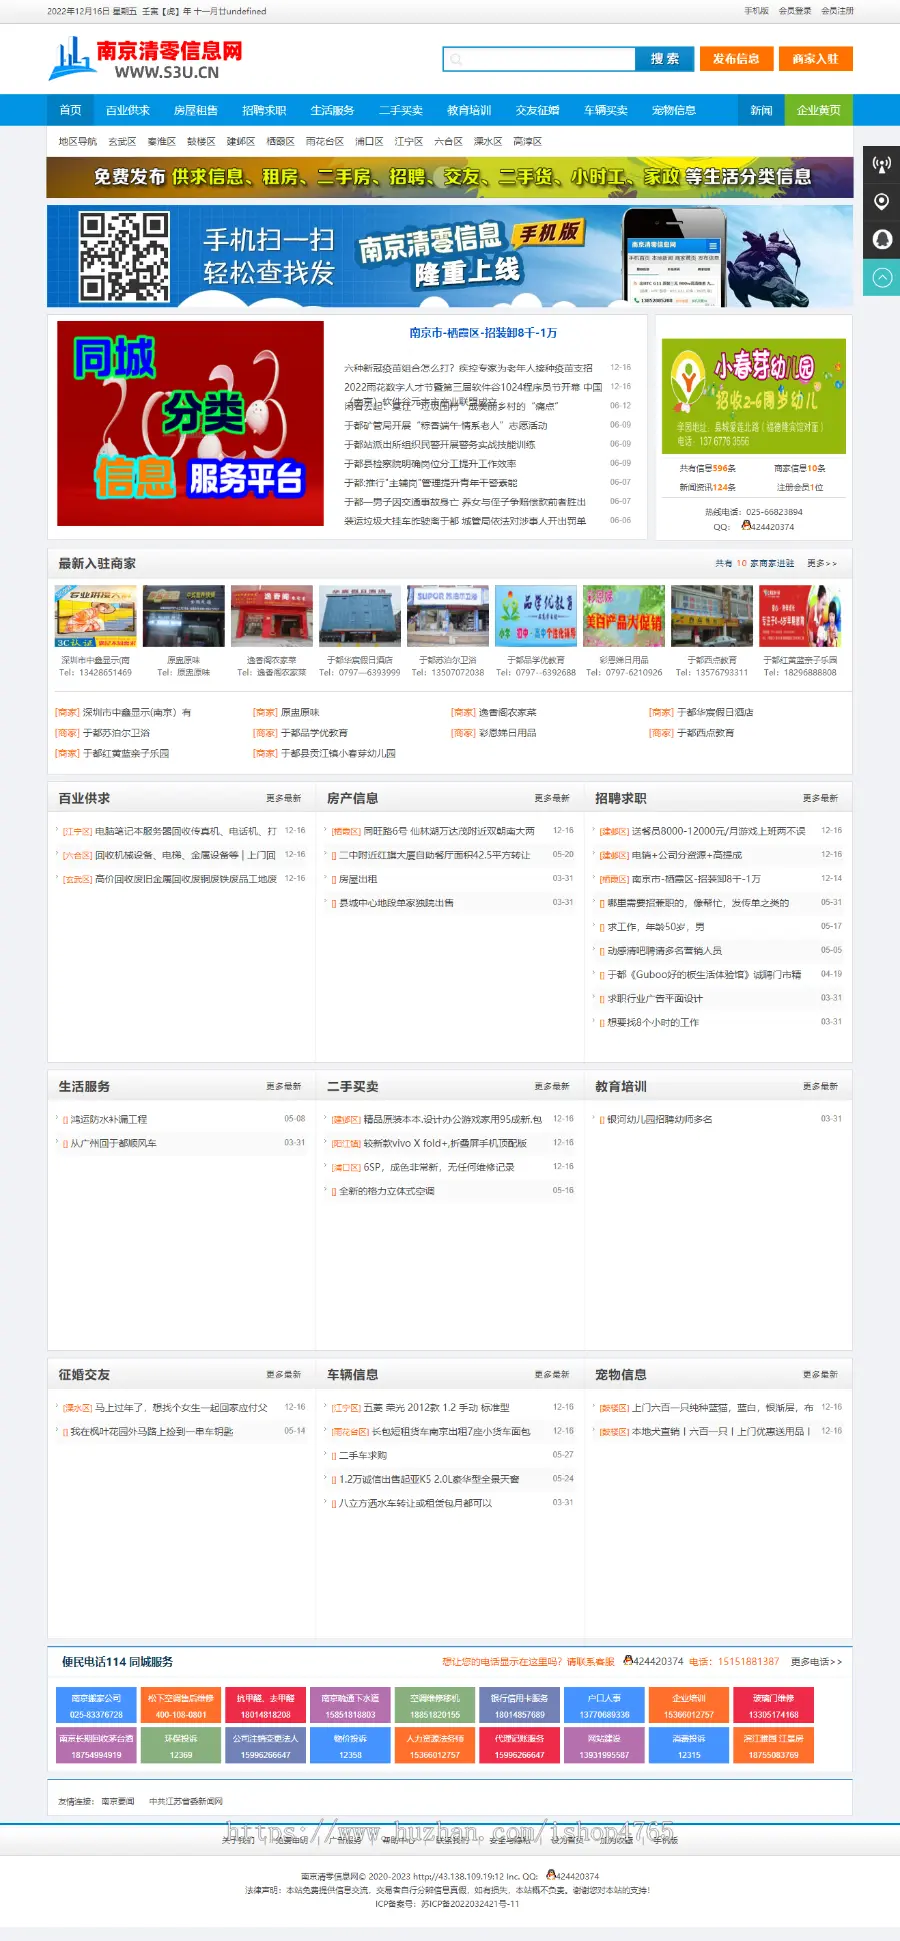Click the QQ icon in the footer copyright line

pos(551,1875)
